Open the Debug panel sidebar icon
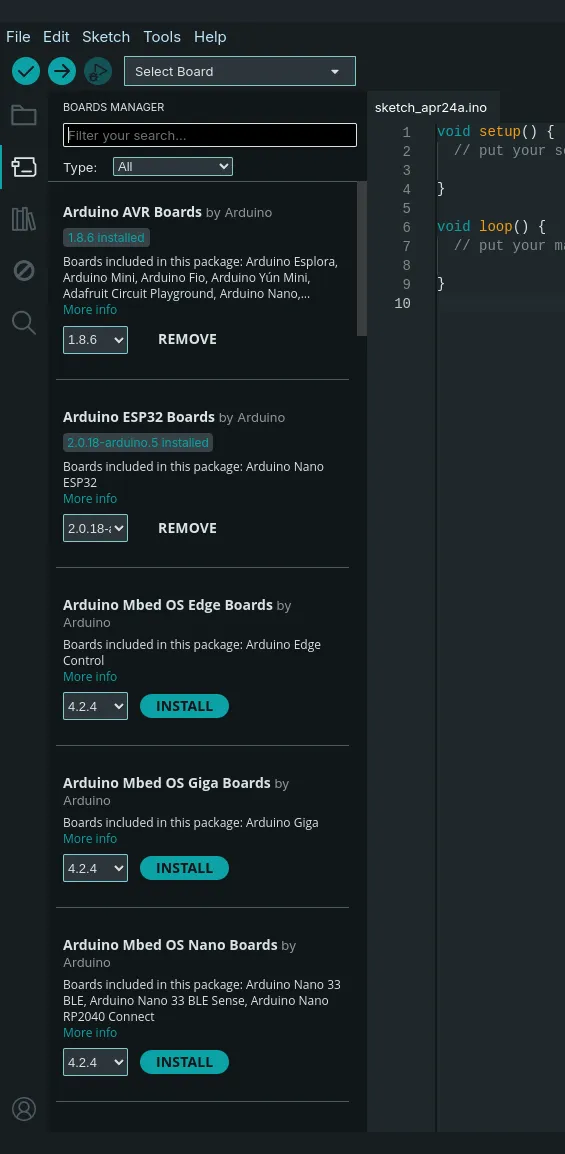The width and height of the screenshot is (565, 1154). pos(24,271)
